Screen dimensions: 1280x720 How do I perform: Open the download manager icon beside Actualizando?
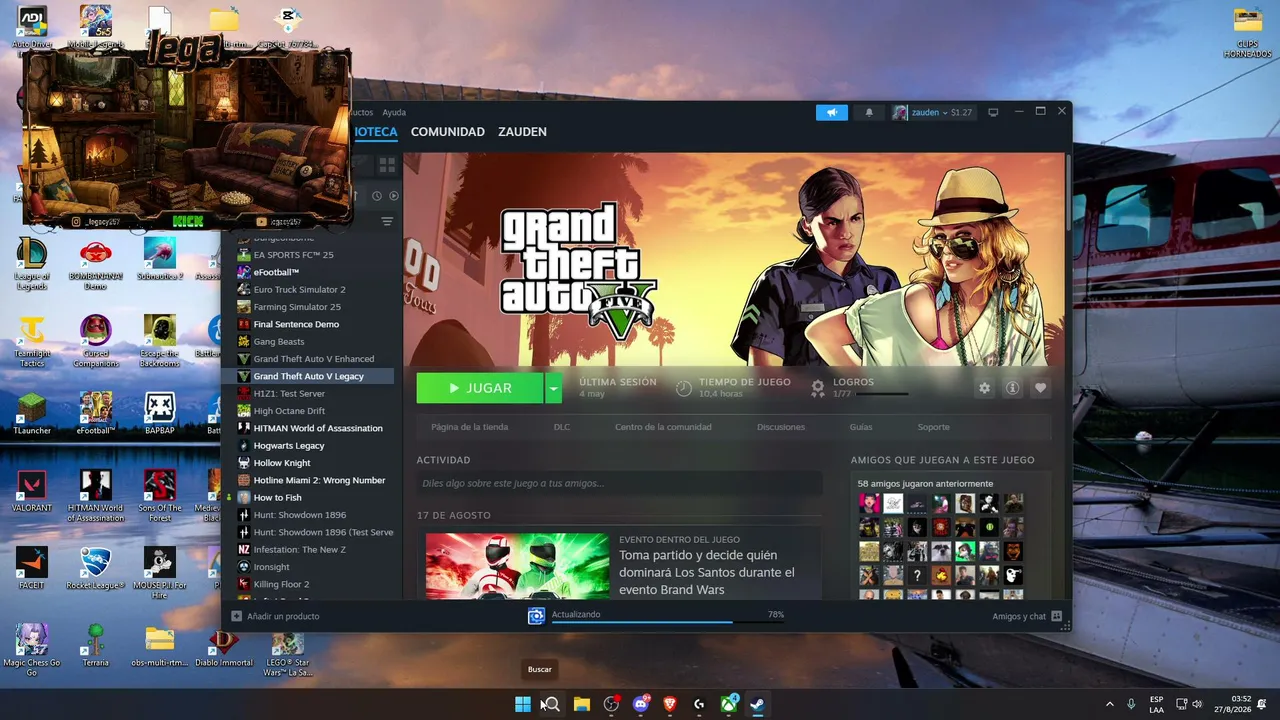[537, 615]
